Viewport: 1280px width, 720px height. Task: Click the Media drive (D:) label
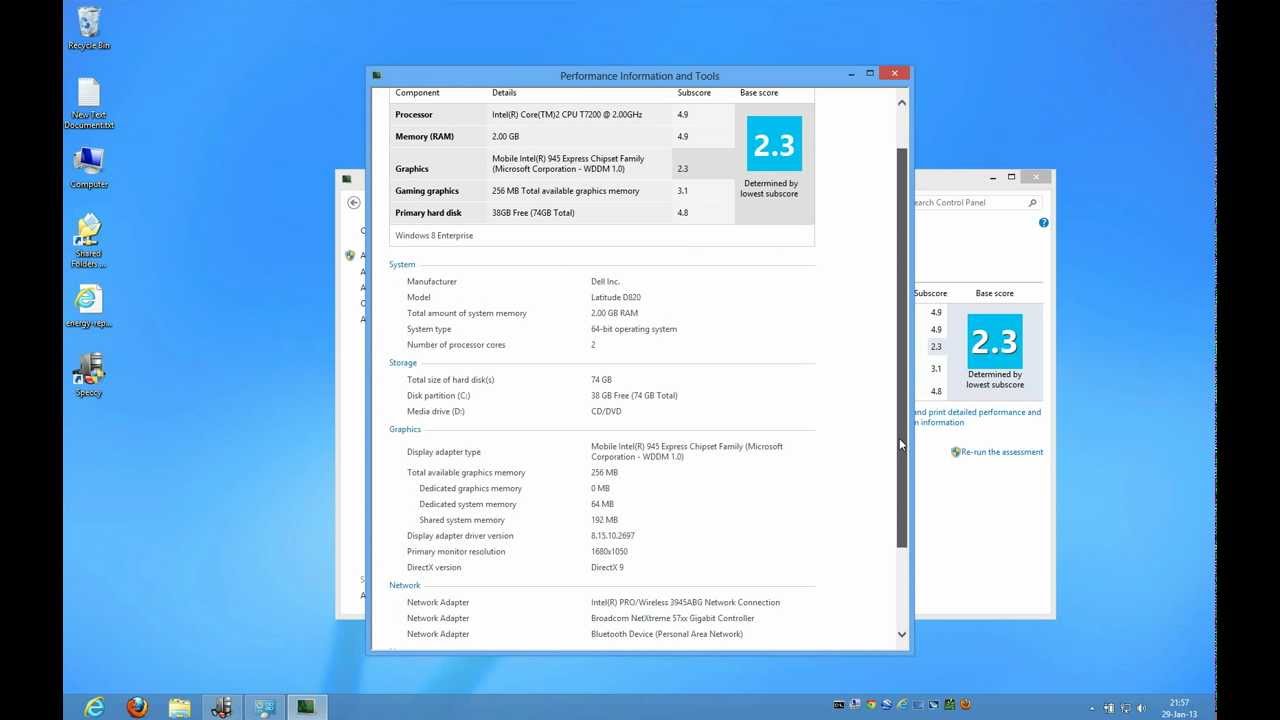[x=436, y=412]
